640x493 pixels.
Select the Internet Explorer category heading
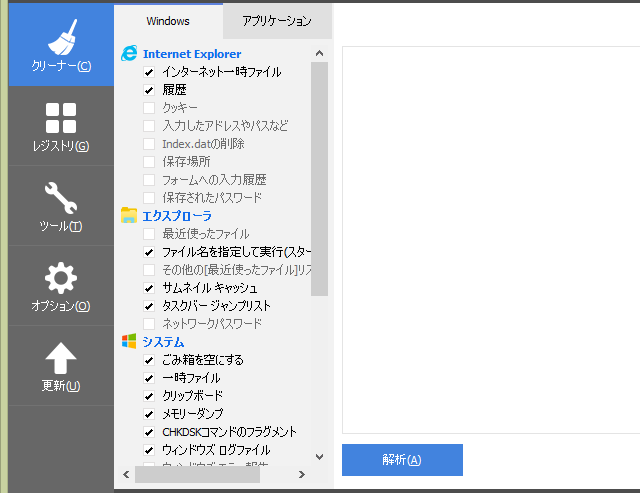pyautogui.click(x=192, y=54)
